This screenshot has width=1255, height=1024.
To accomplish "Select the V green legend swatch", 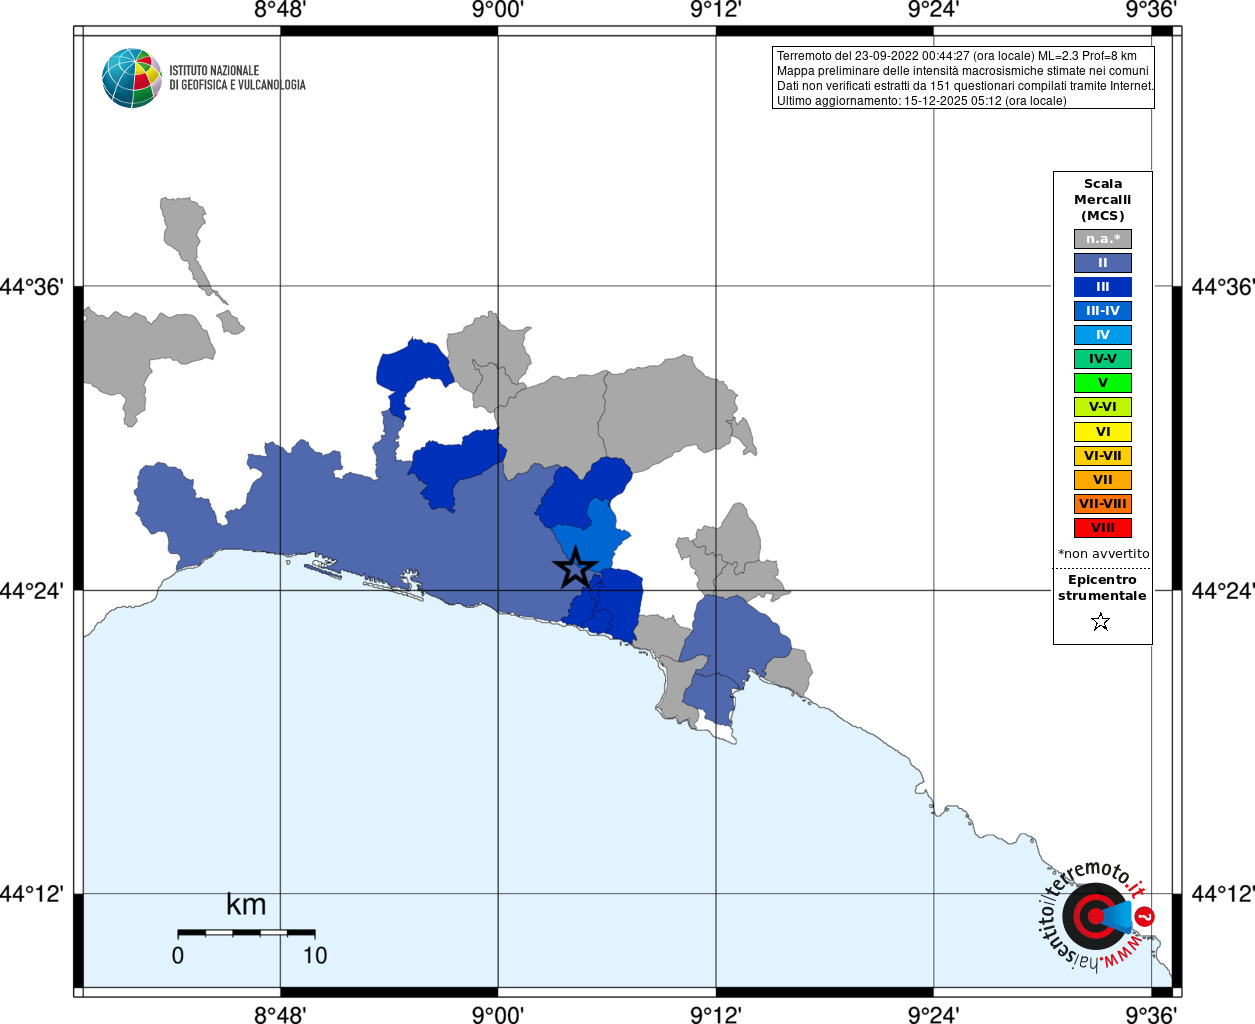I will [1103, 383].
